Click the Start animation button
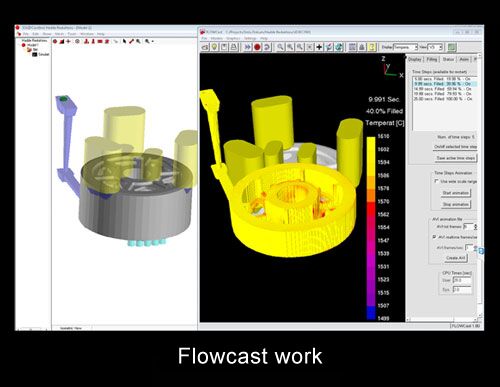The height and width of the screenshot is (387, 500). [x=456, y=193]
